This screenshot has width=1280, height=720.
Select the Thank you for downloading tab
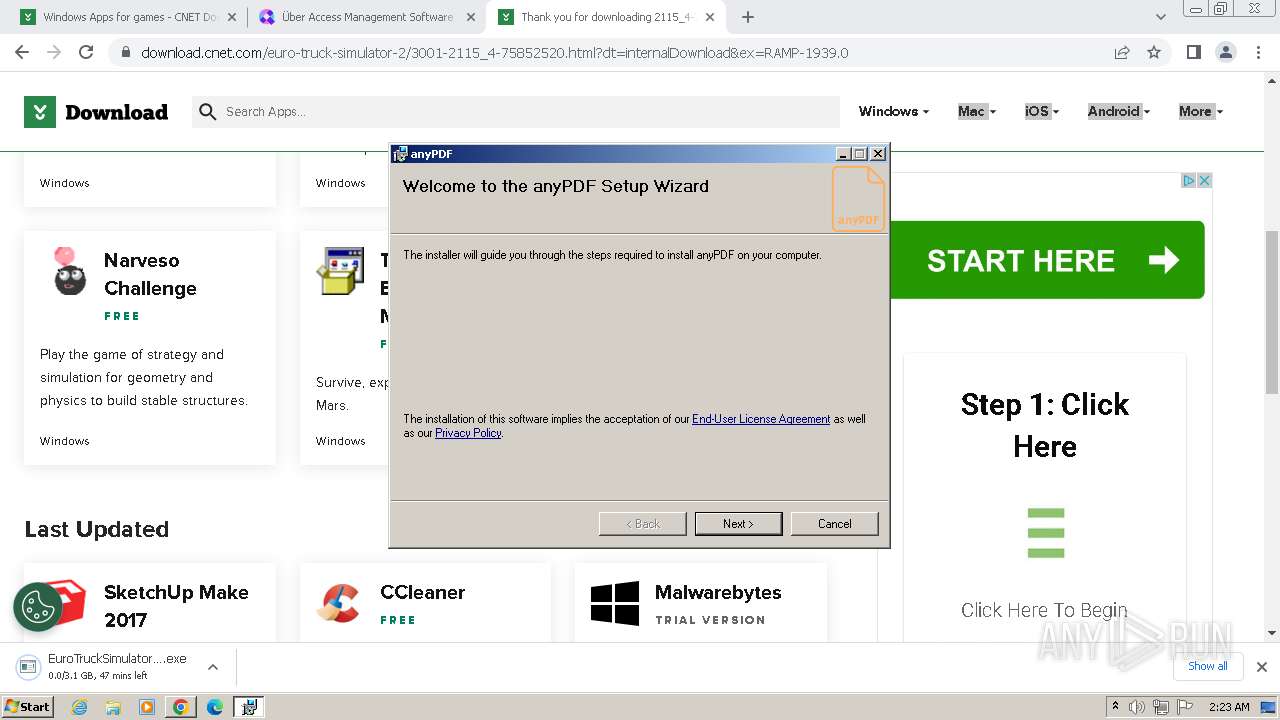click(x=607, y=17)
